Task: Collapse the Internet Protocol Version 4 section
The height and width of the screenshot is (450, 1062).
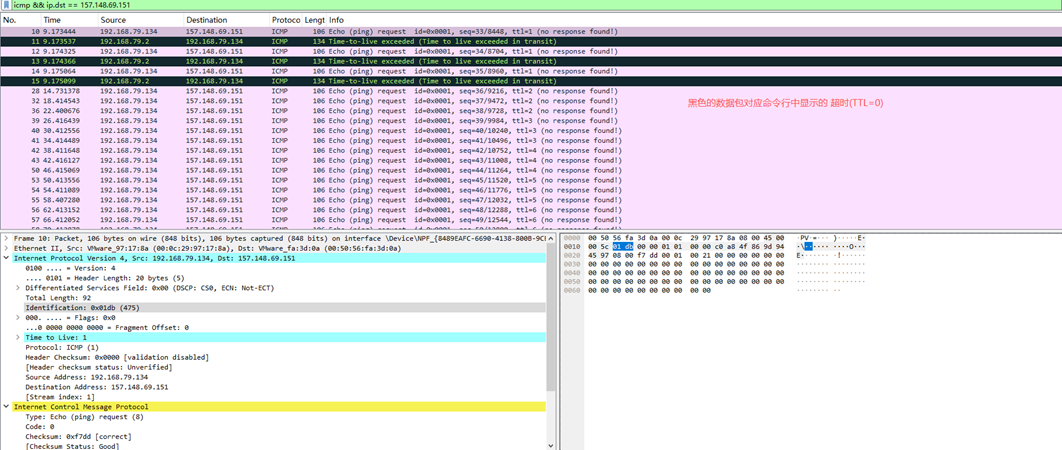Action: [6, 258]
